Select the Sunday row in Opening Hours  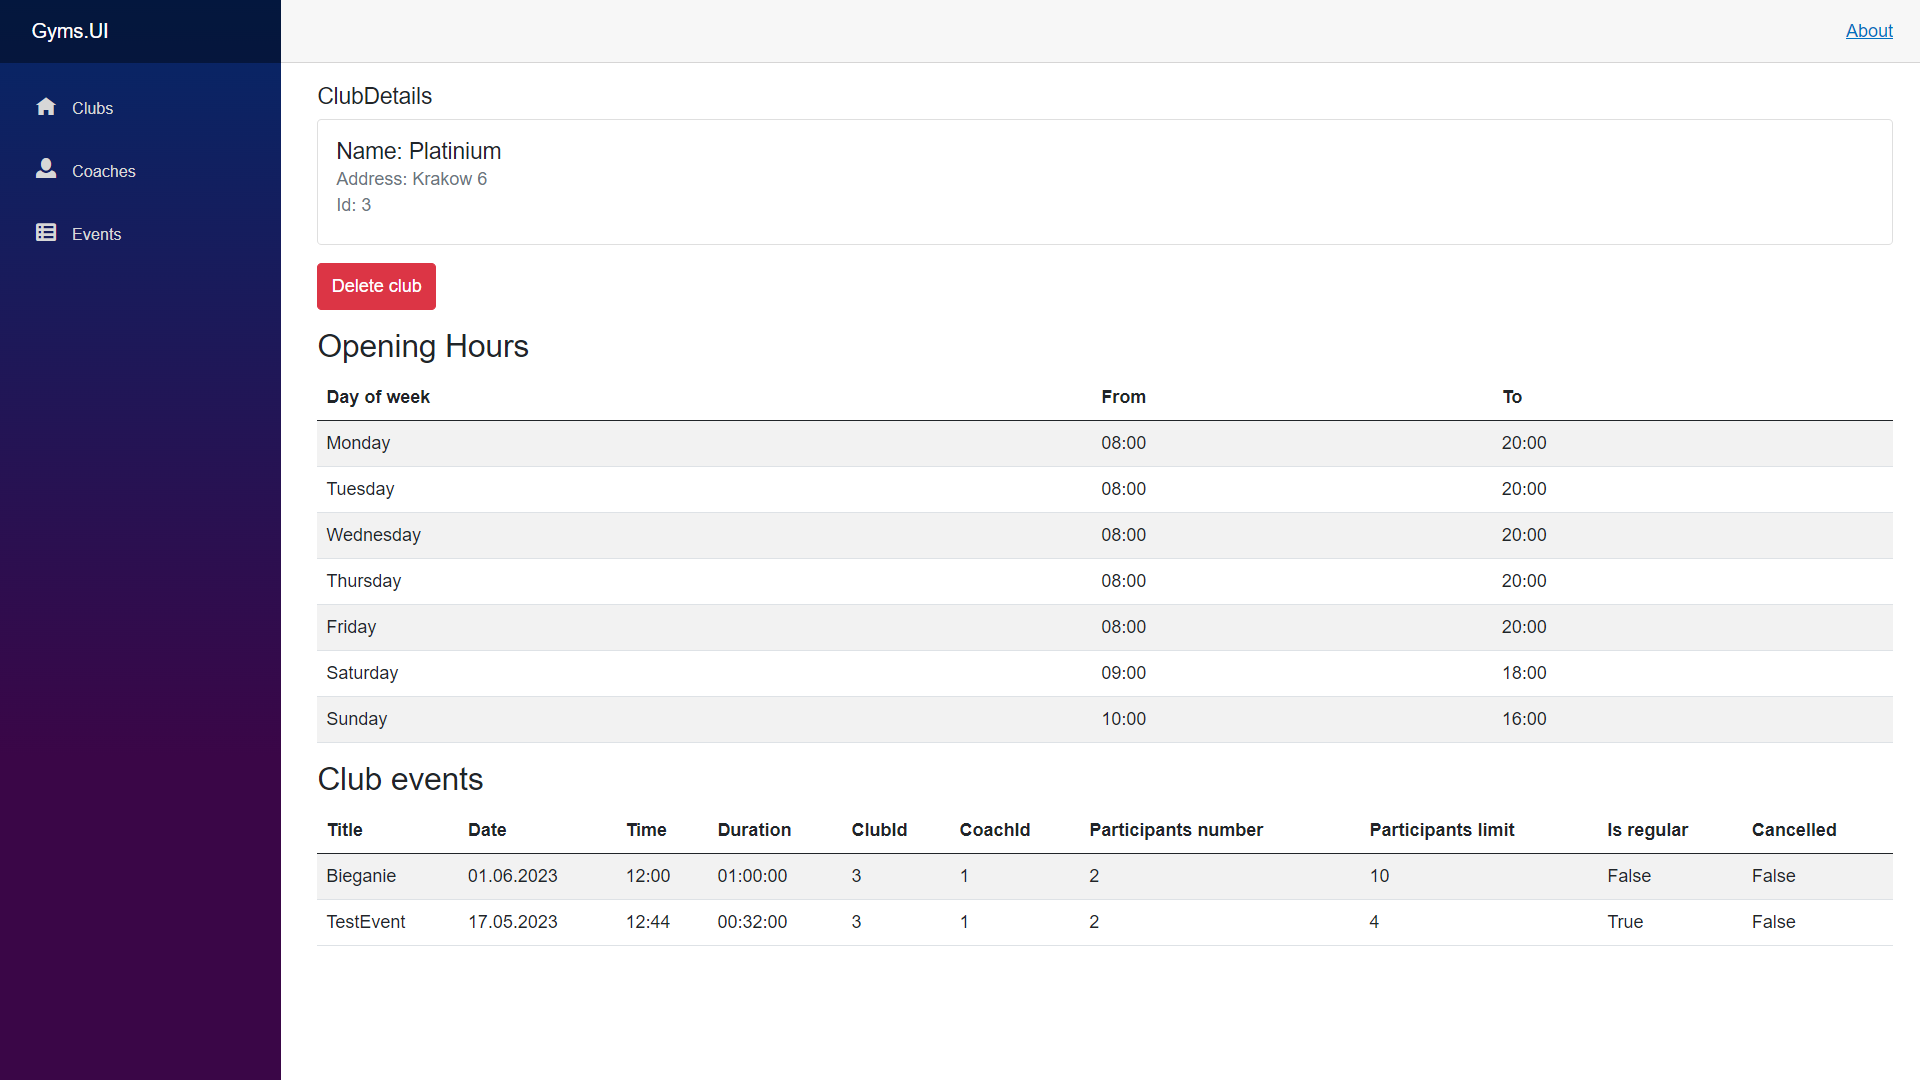click(x=700, y=719)
